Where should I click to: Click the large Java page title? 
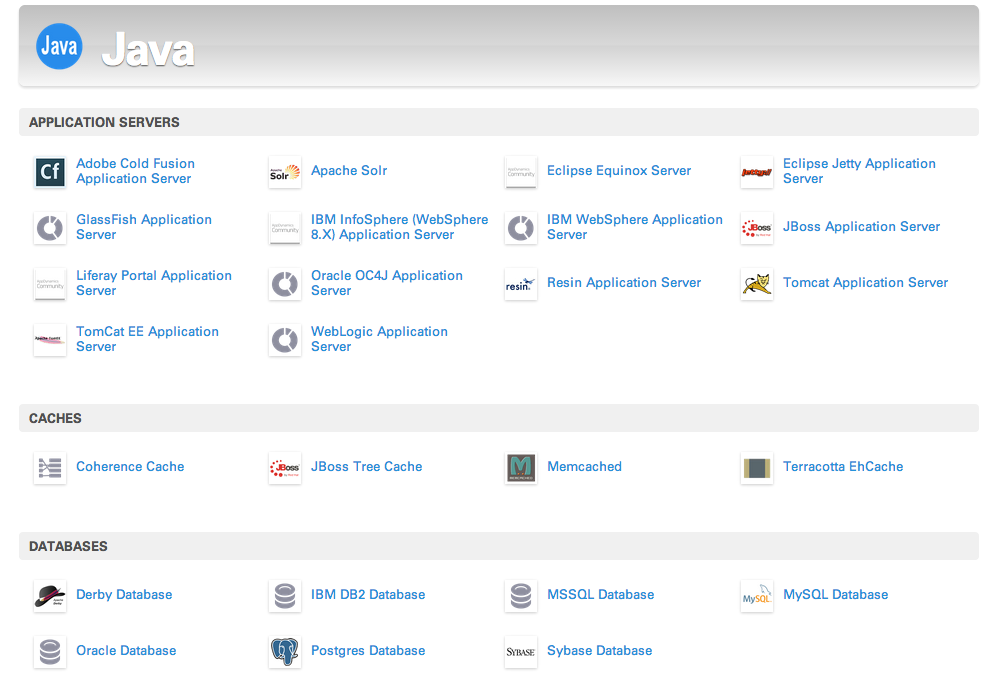tap(148, 50)
